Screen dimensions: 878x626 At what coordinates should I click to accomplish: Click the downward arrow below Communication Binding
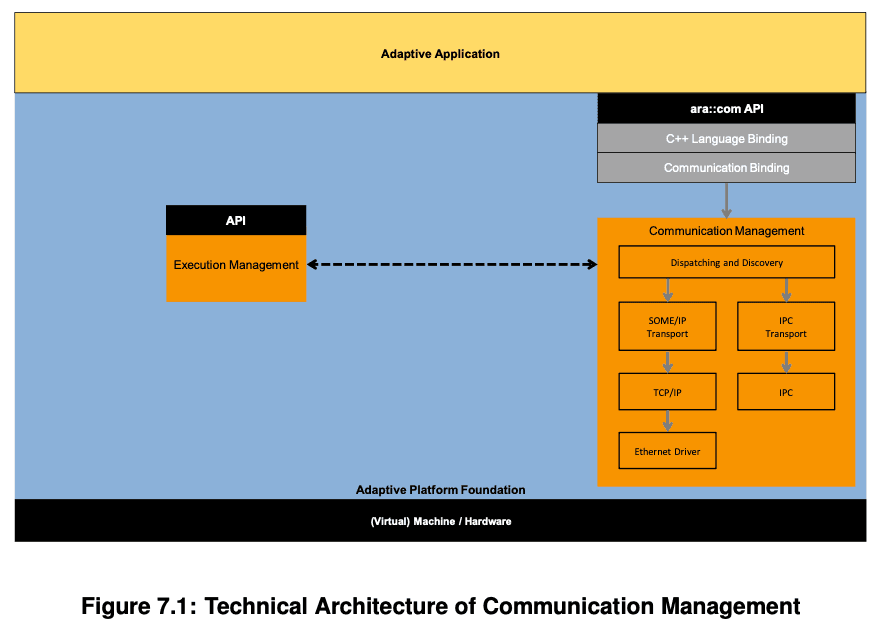(x=727, y=198)
